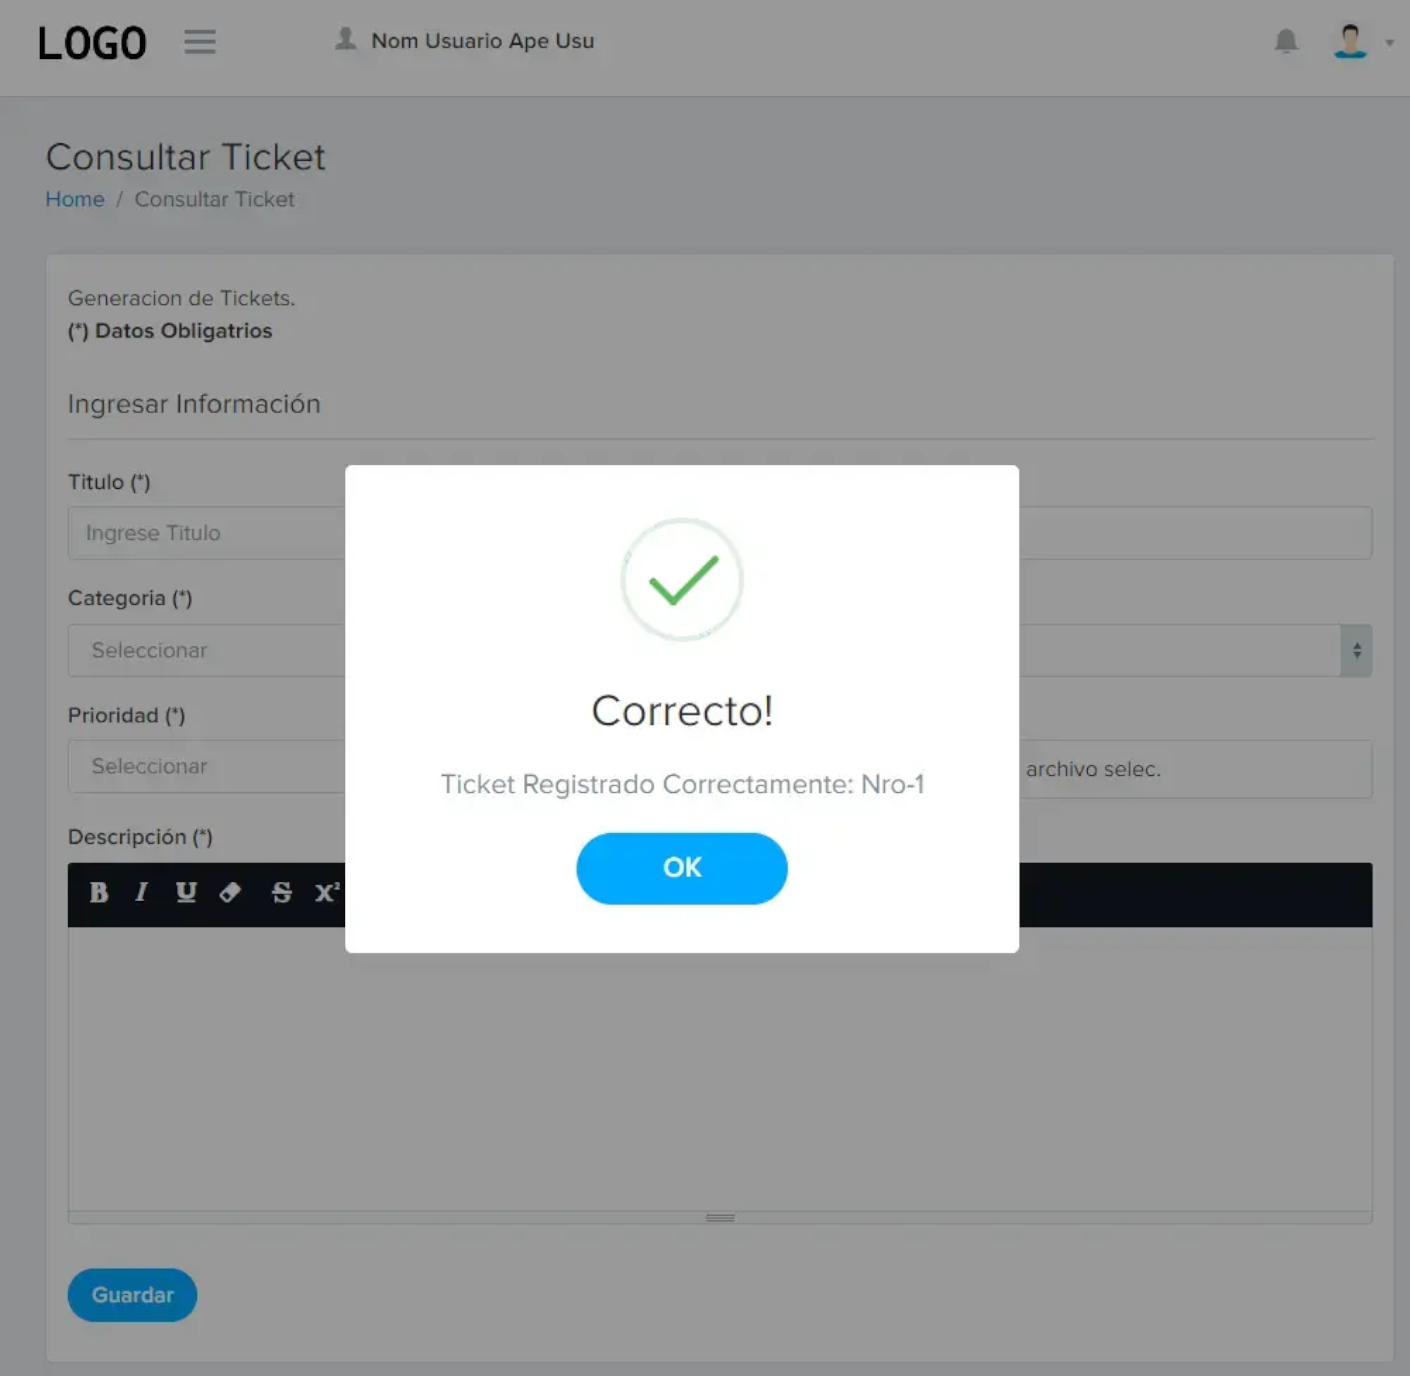
Task: Apply the eraser clear-formatting tool
Action: pos(230,892)
